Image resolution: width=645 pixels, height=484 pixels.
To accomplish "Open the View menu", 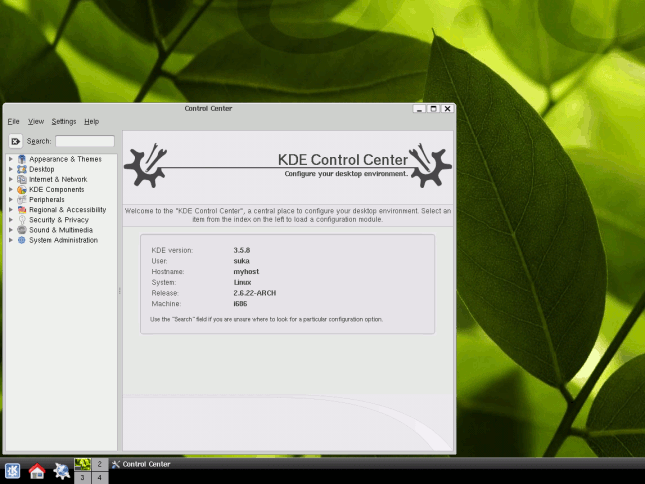I will 36,122.
